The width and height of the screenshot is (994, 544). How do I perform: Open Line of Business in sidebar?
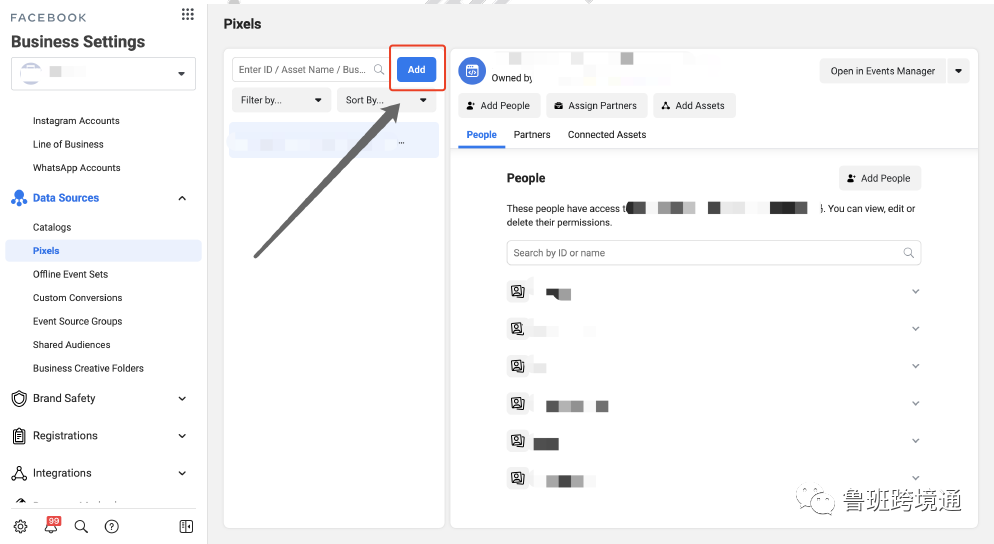click(x=68, y=144)
